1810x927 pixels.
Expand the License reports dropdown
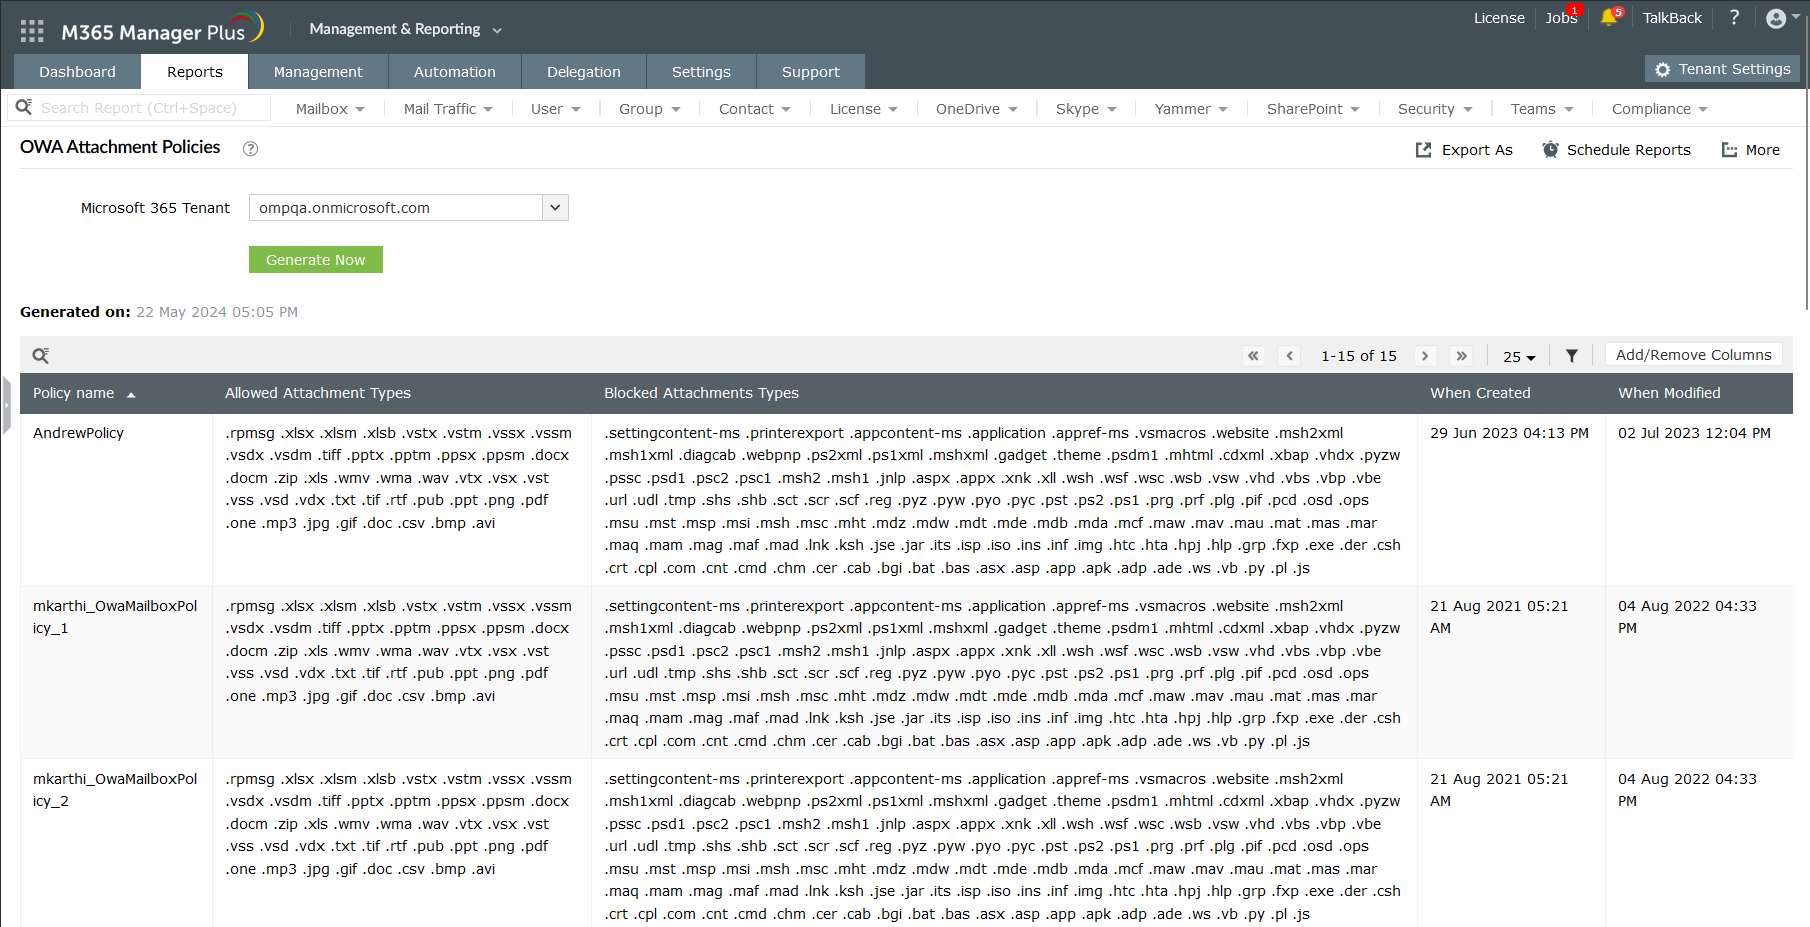863,109
